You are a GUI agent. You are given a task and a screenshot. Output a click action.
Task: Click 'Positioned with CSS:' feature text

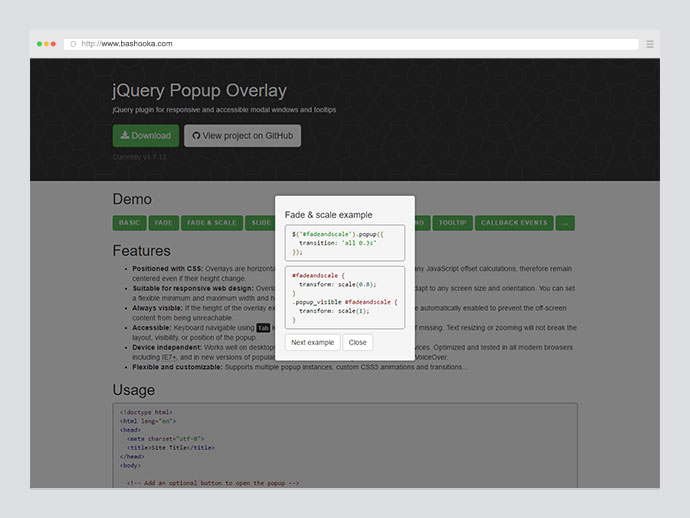coord(167,268)
